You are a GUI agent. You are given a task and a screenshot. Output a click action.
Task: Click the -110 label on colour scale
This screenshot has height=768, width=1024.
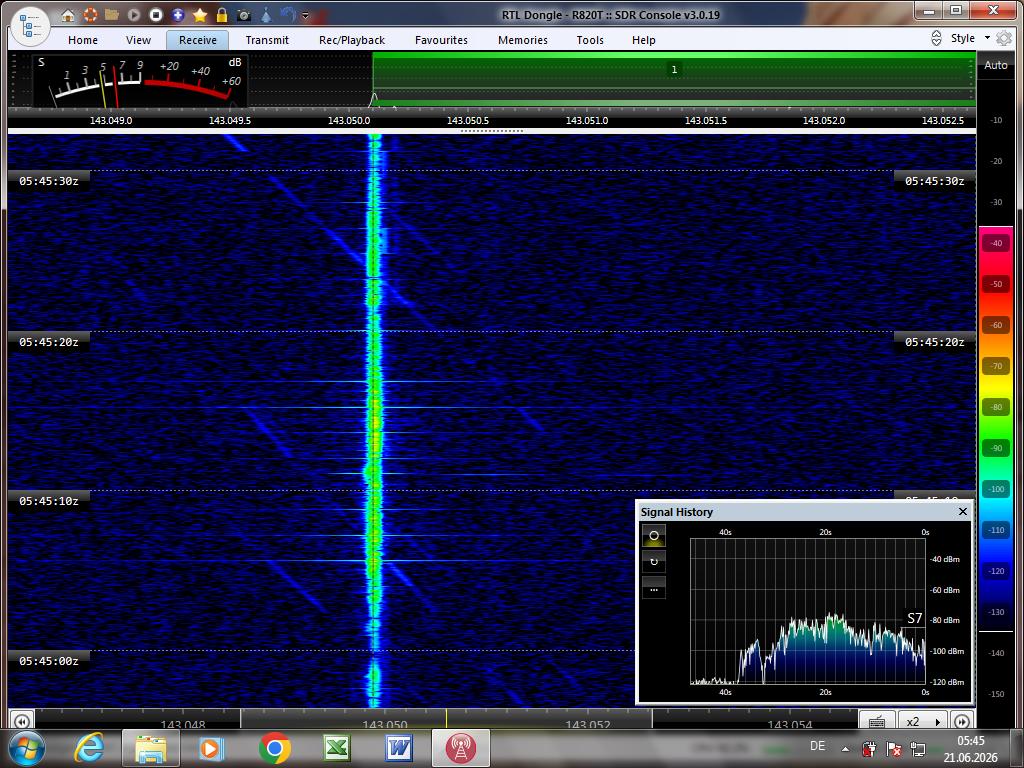pyautogui.click(x=996, y=530)
